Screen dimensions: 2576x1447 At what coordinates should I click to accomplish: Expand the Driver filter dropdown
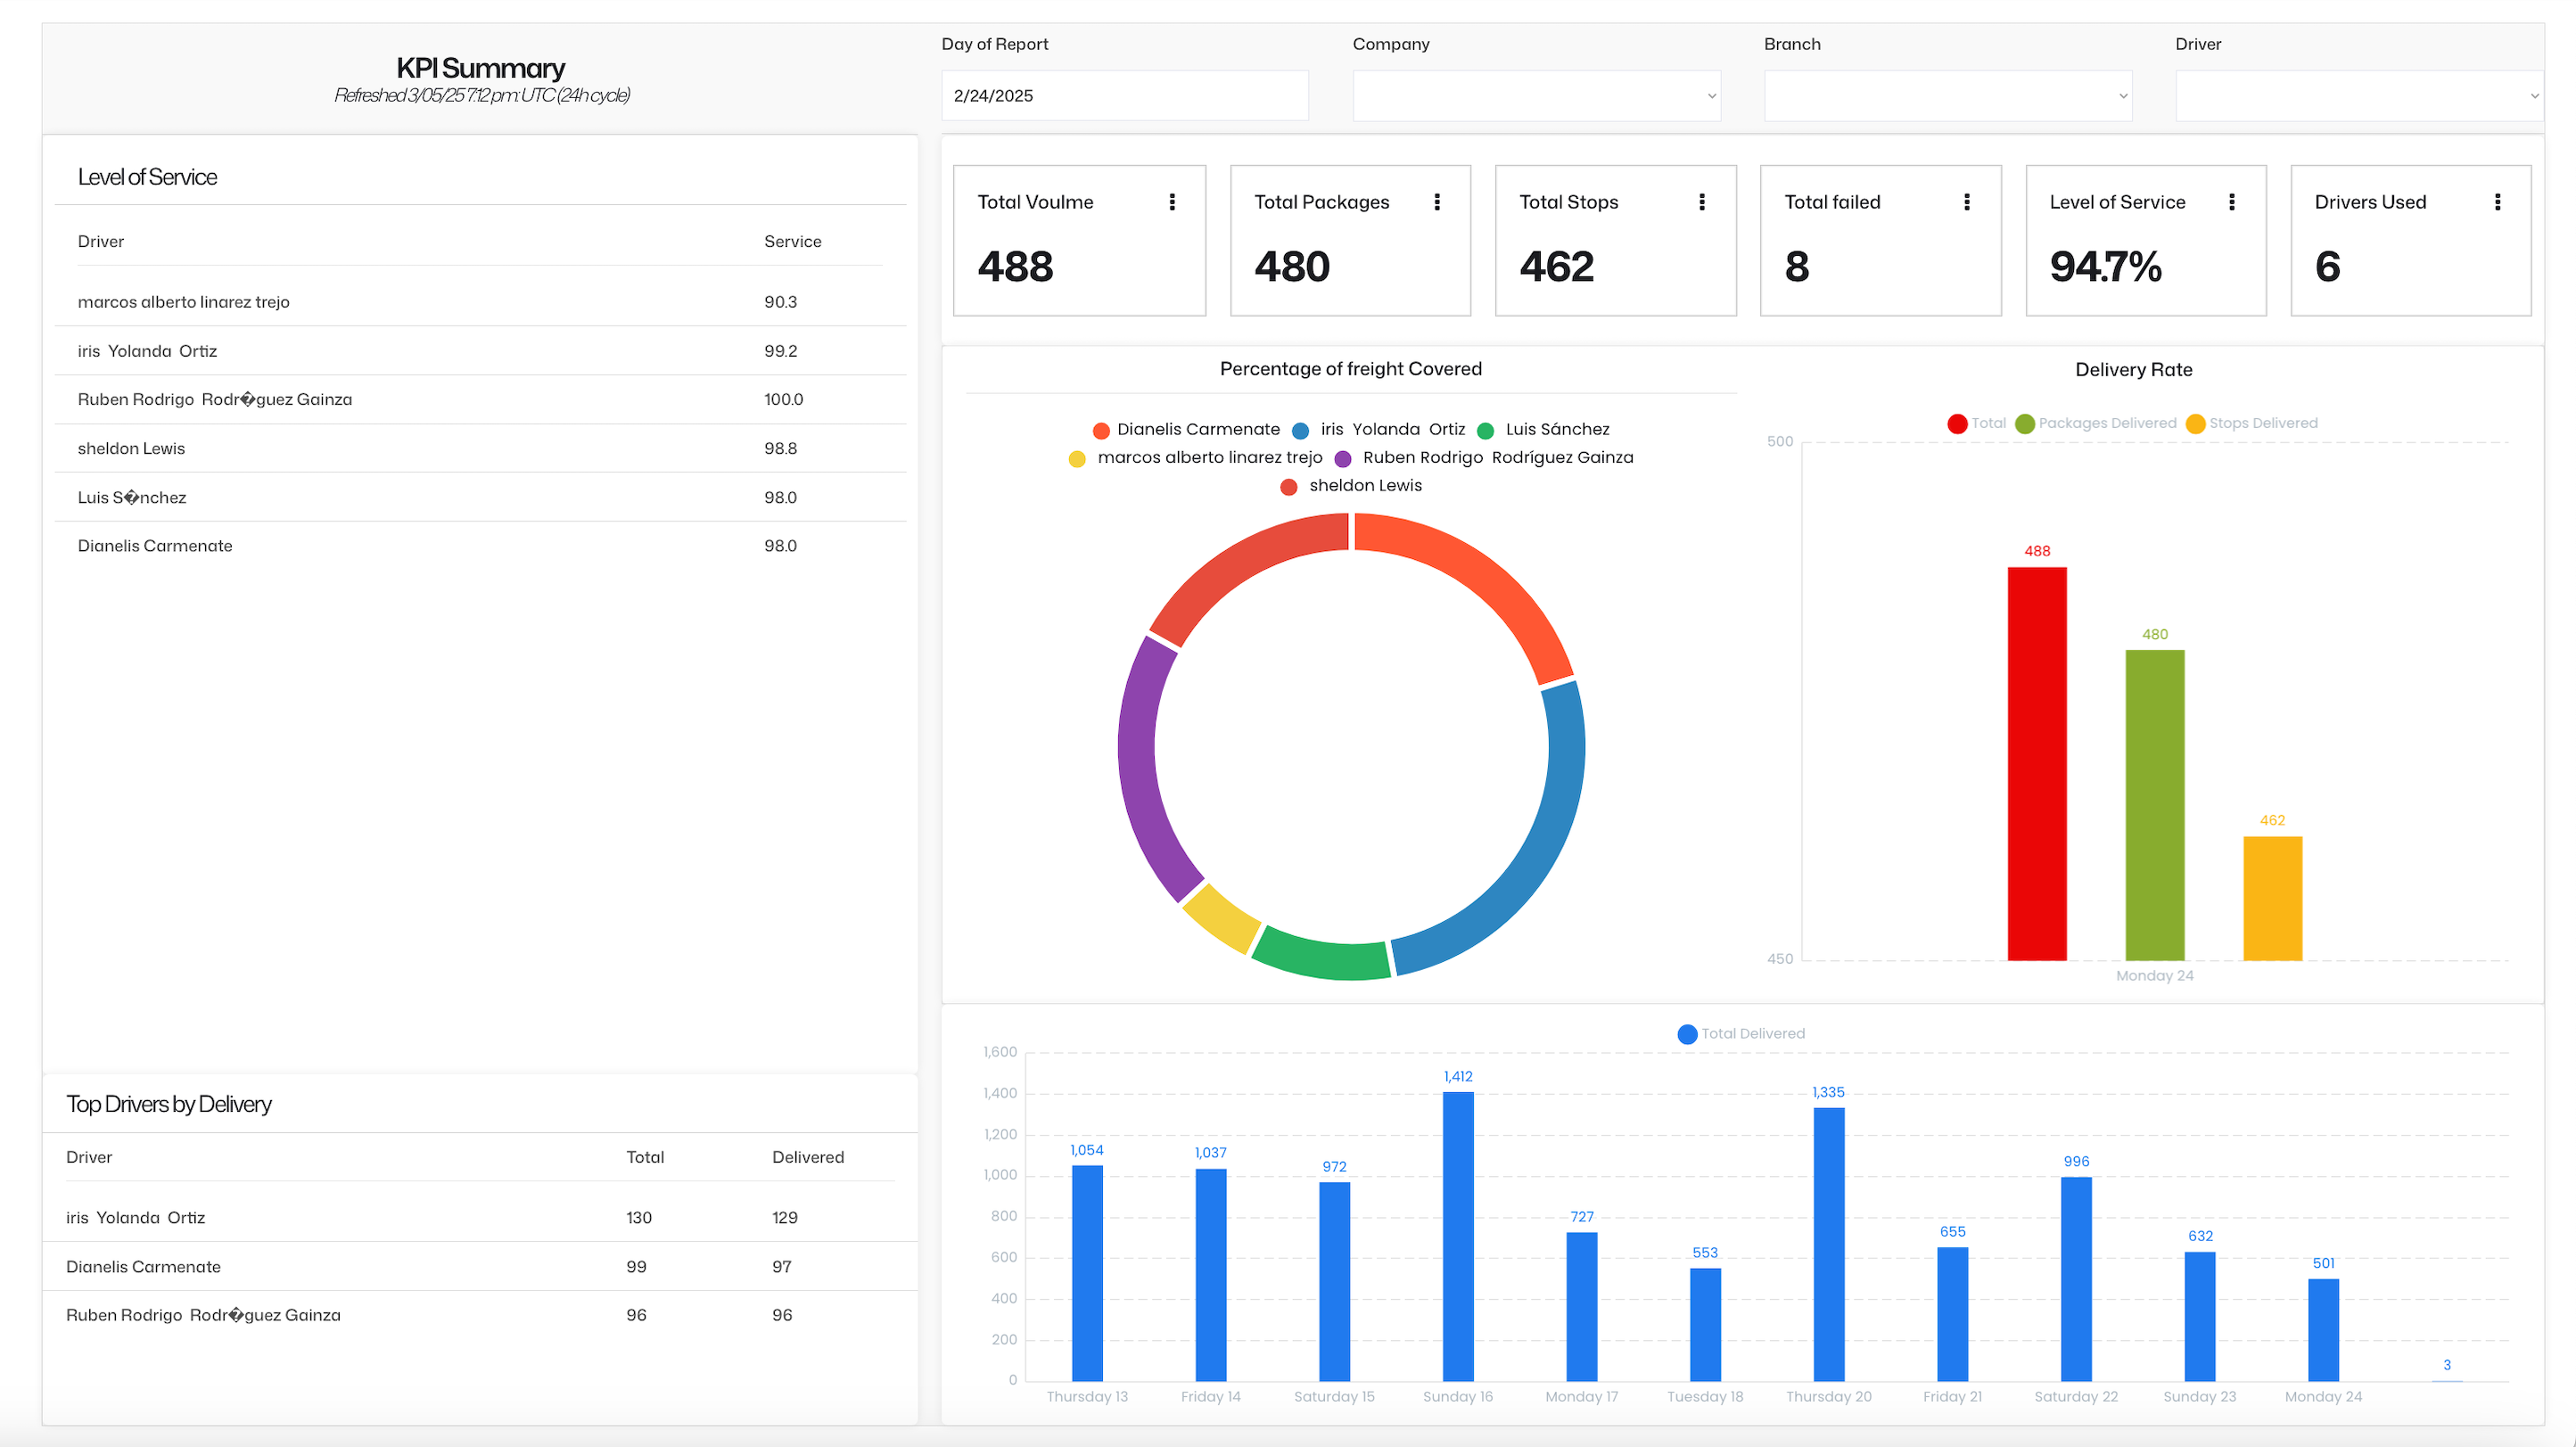(2358, 96)
